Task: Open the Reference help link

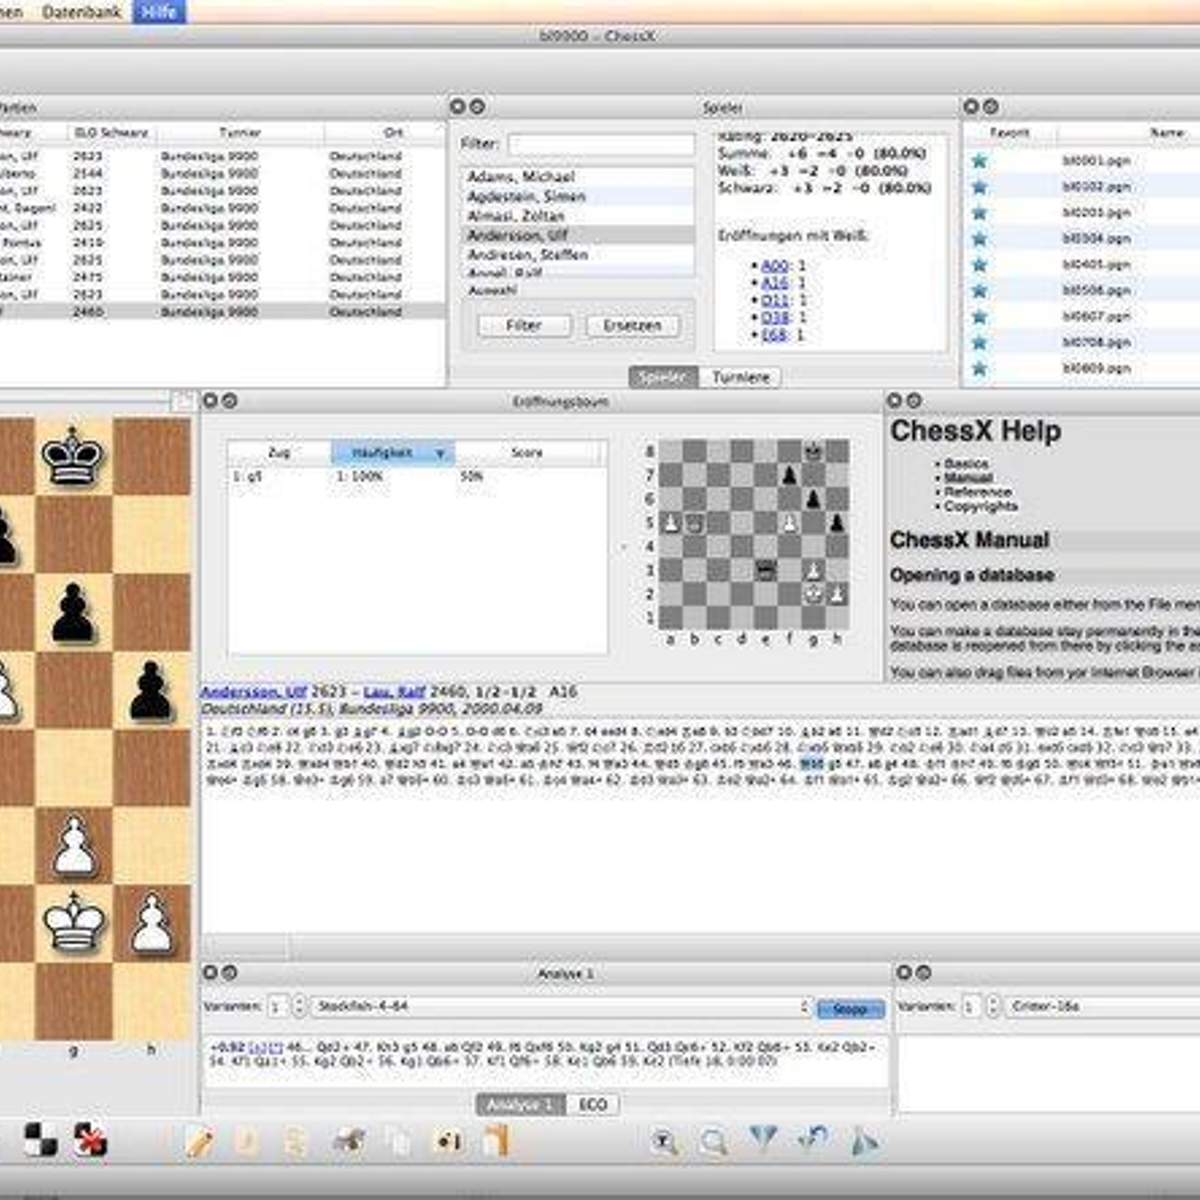Action: pyautogui.click(x=978, y=492)
